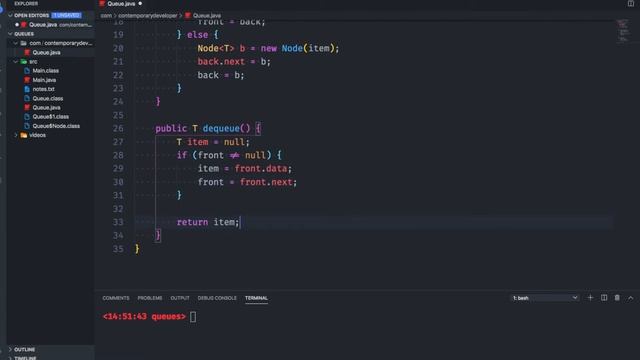Select the TERMINAL panel tab
640x360 pixels.
point(256,298)
